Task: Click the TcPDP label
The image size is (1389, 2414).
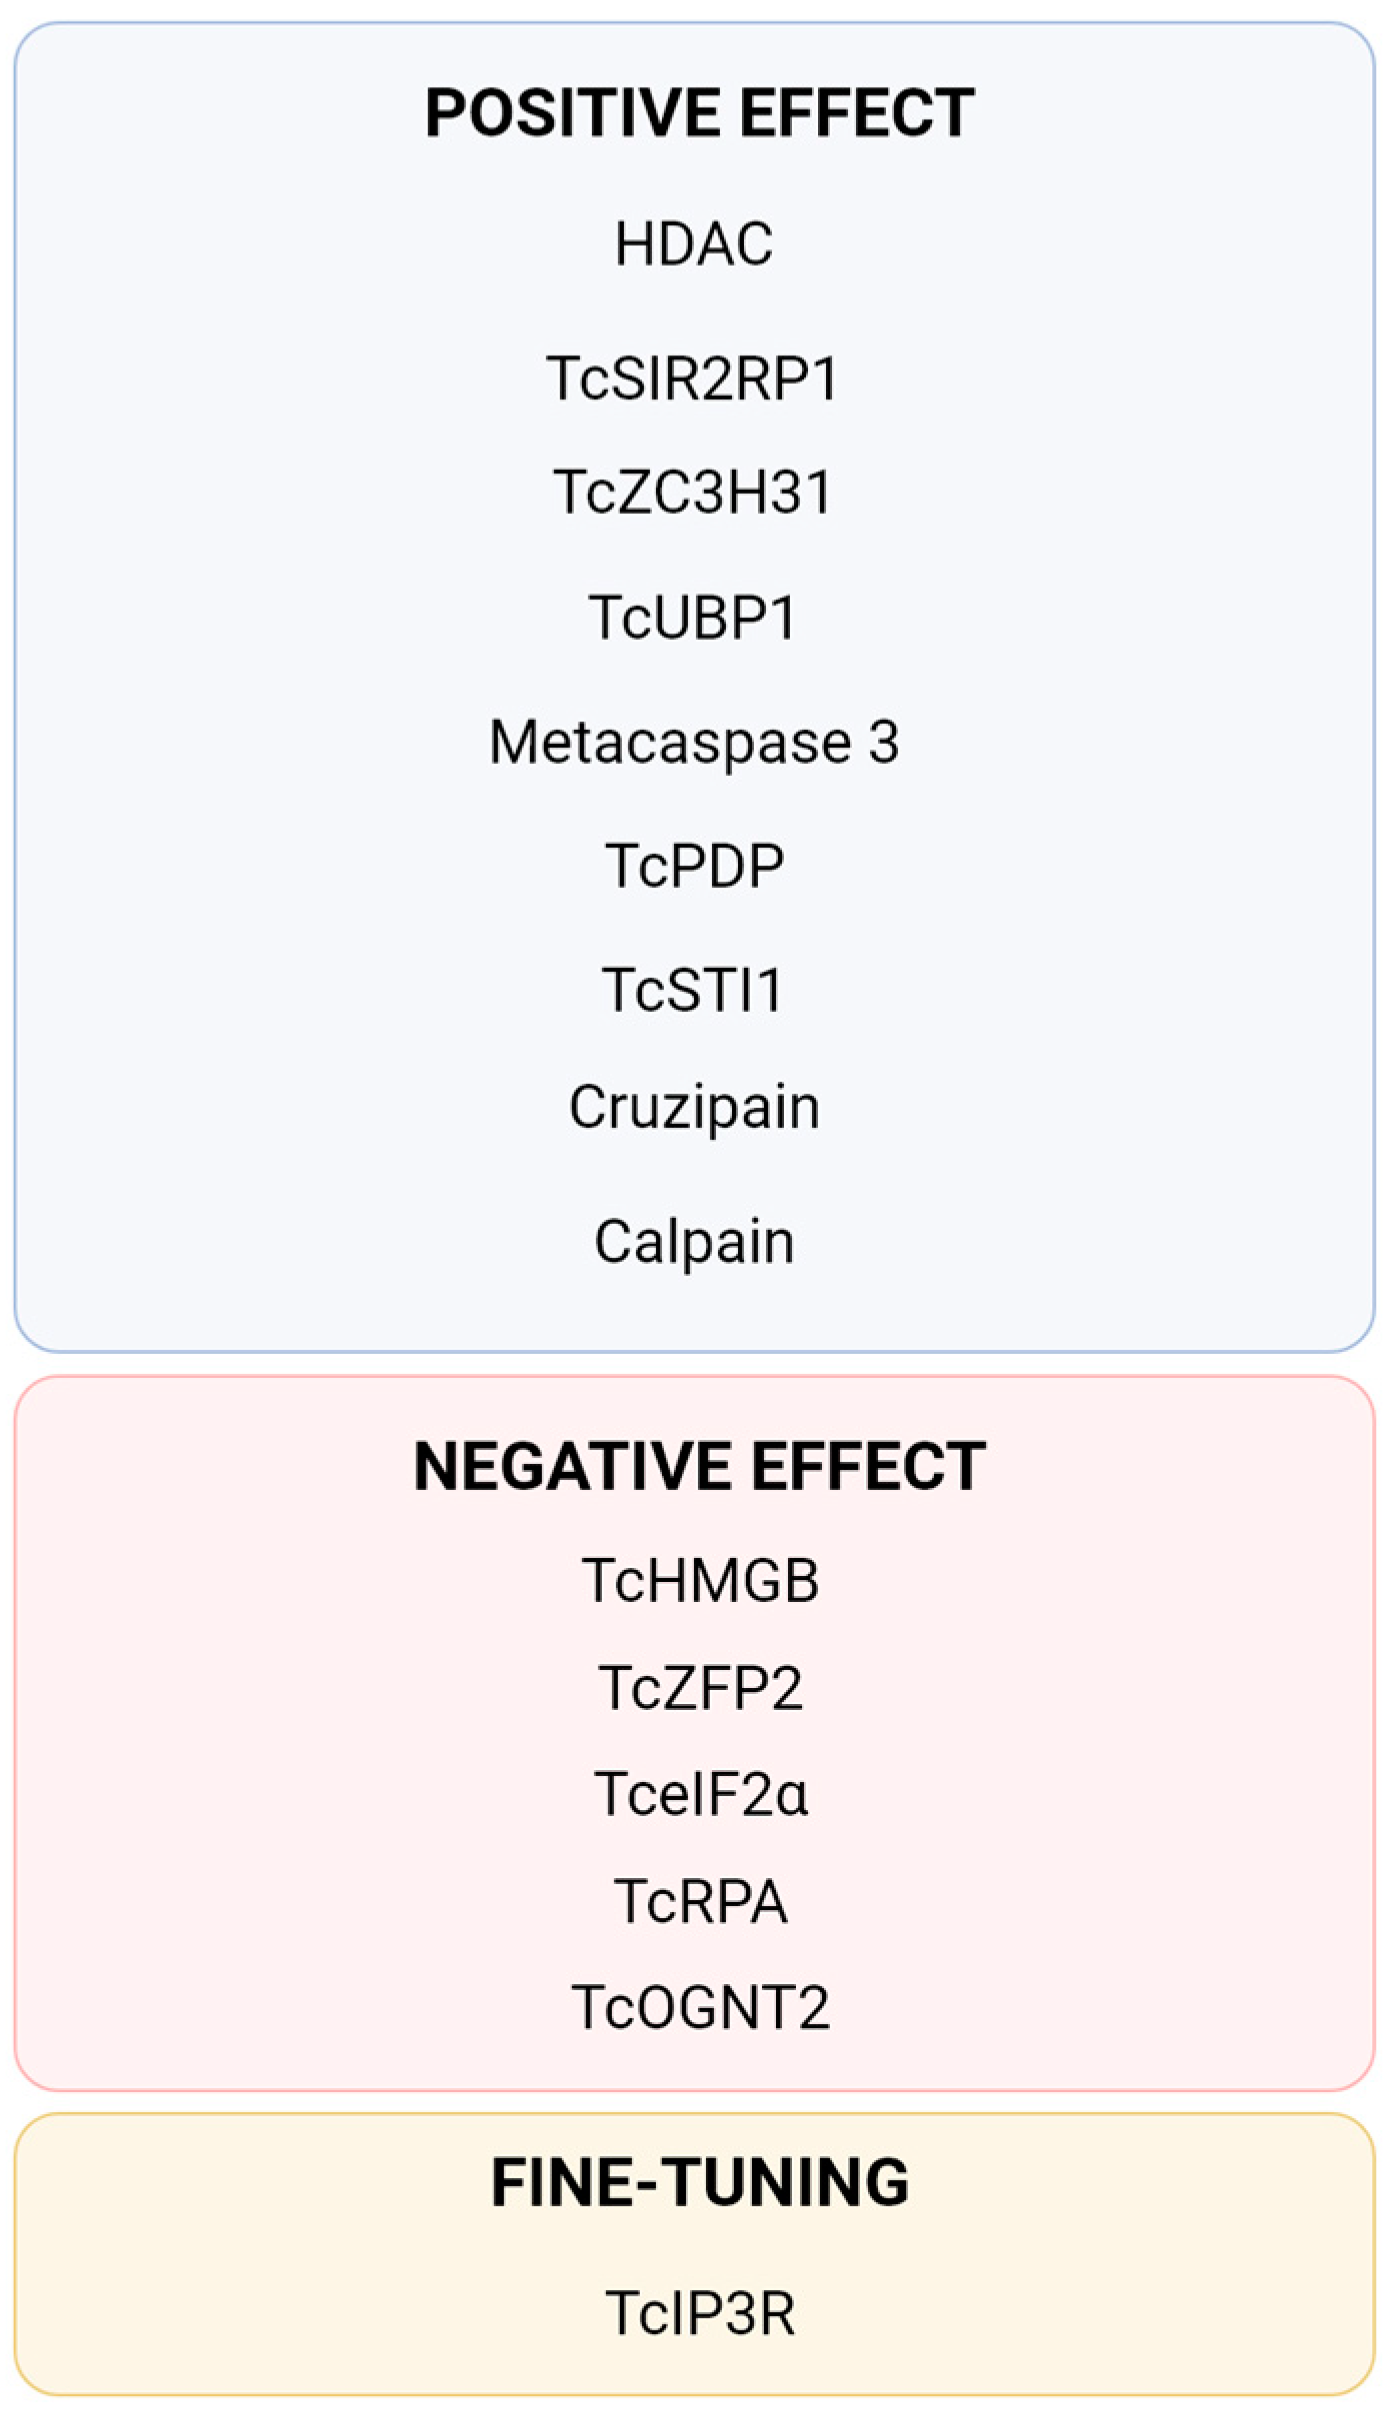Action: [x=694, y=865]
